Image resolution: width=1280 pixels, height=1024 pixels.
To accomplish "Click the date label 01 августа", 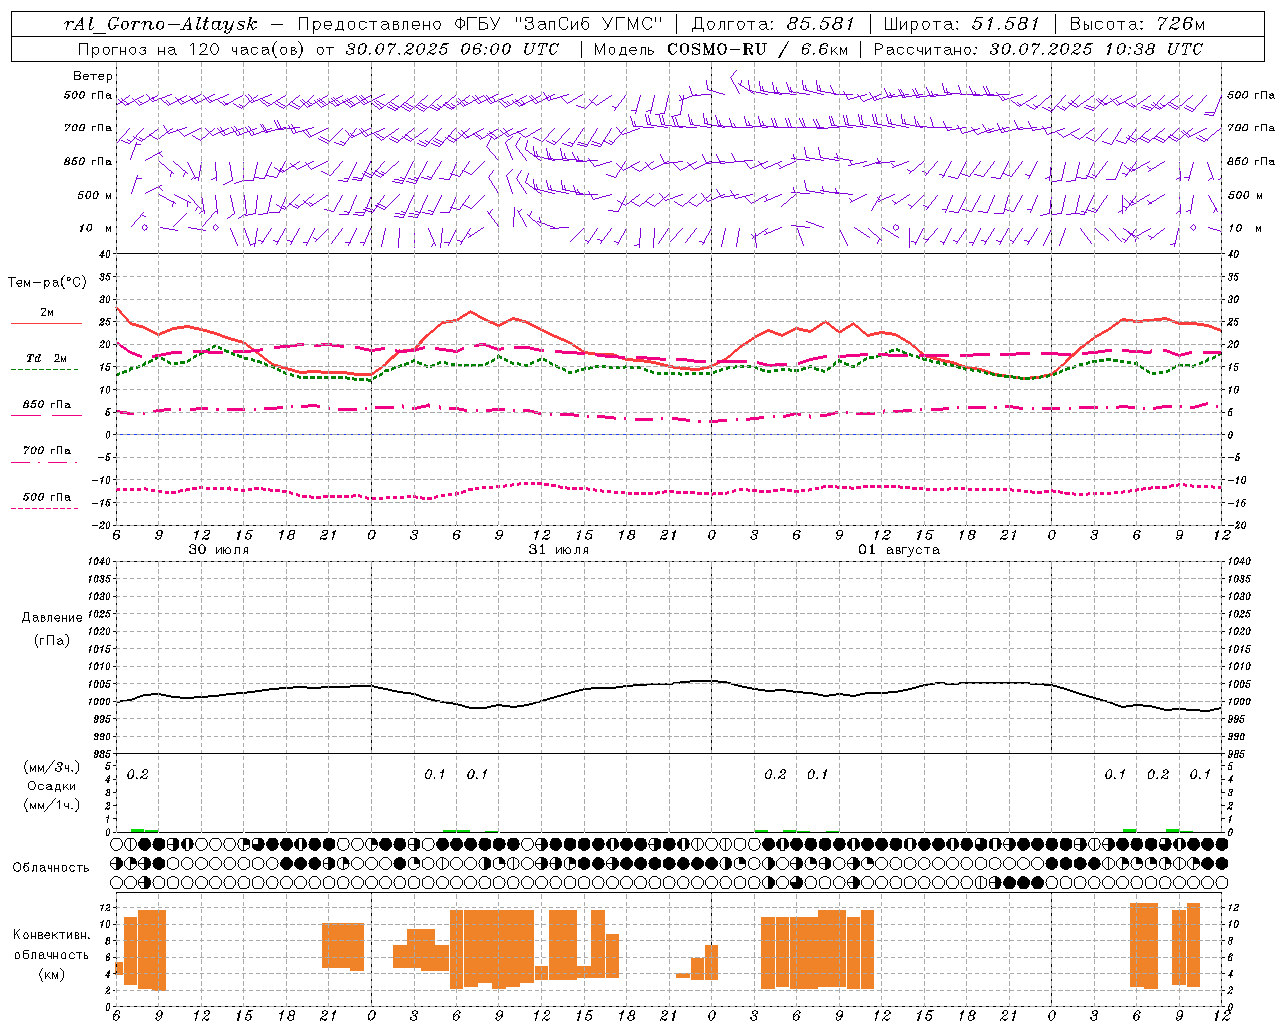I will (899, 550).
